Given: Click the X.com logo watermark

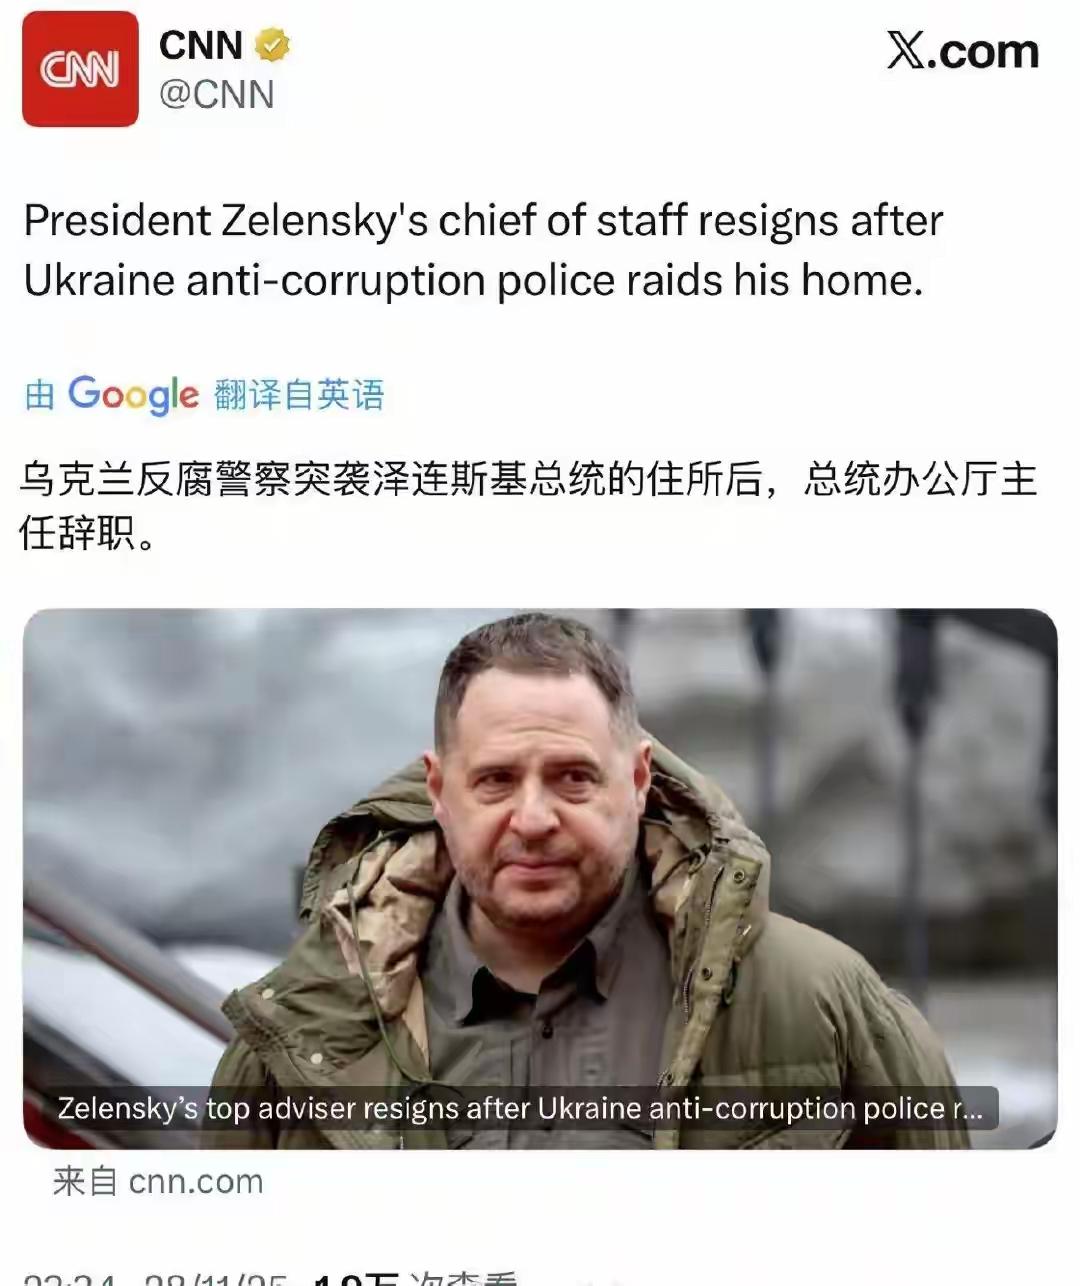Looking at the screenshot, I should (963, 51).
